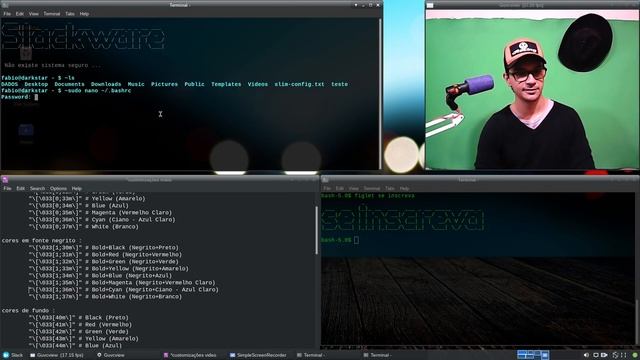Screen dimensions: 640x360
Task: Switch to customizações video taskbar entry
Action: point(190,356)
